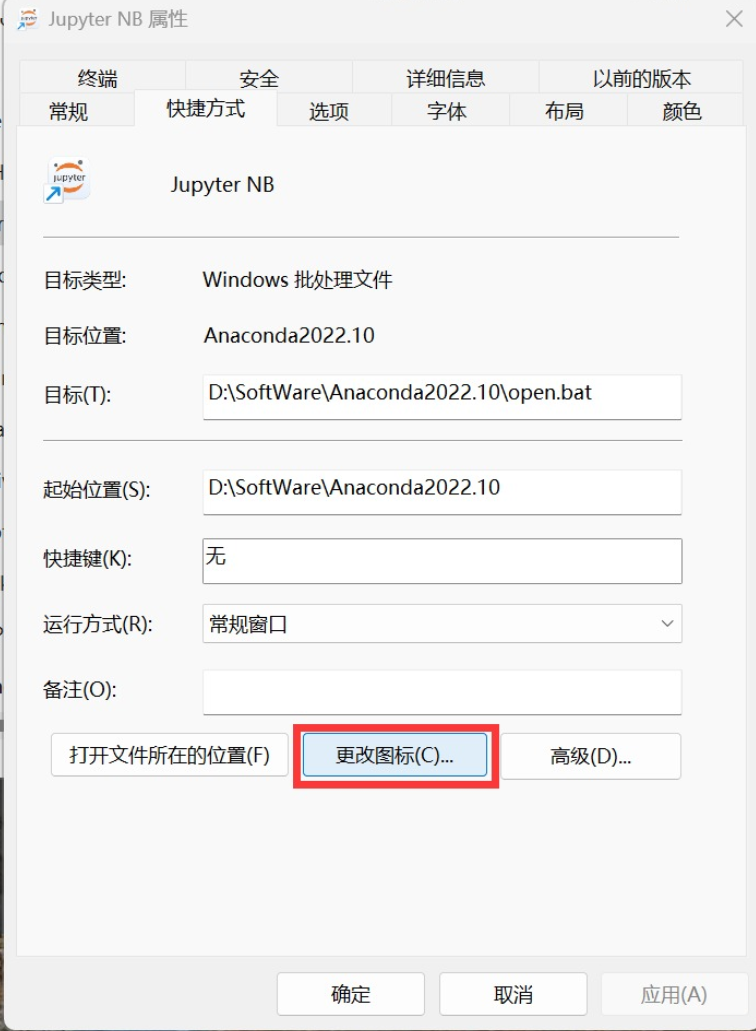Screen dimensions: 756x1031
Task: Click the Jupyter shortcut icon in properties
Action: (x=67, y=180)
